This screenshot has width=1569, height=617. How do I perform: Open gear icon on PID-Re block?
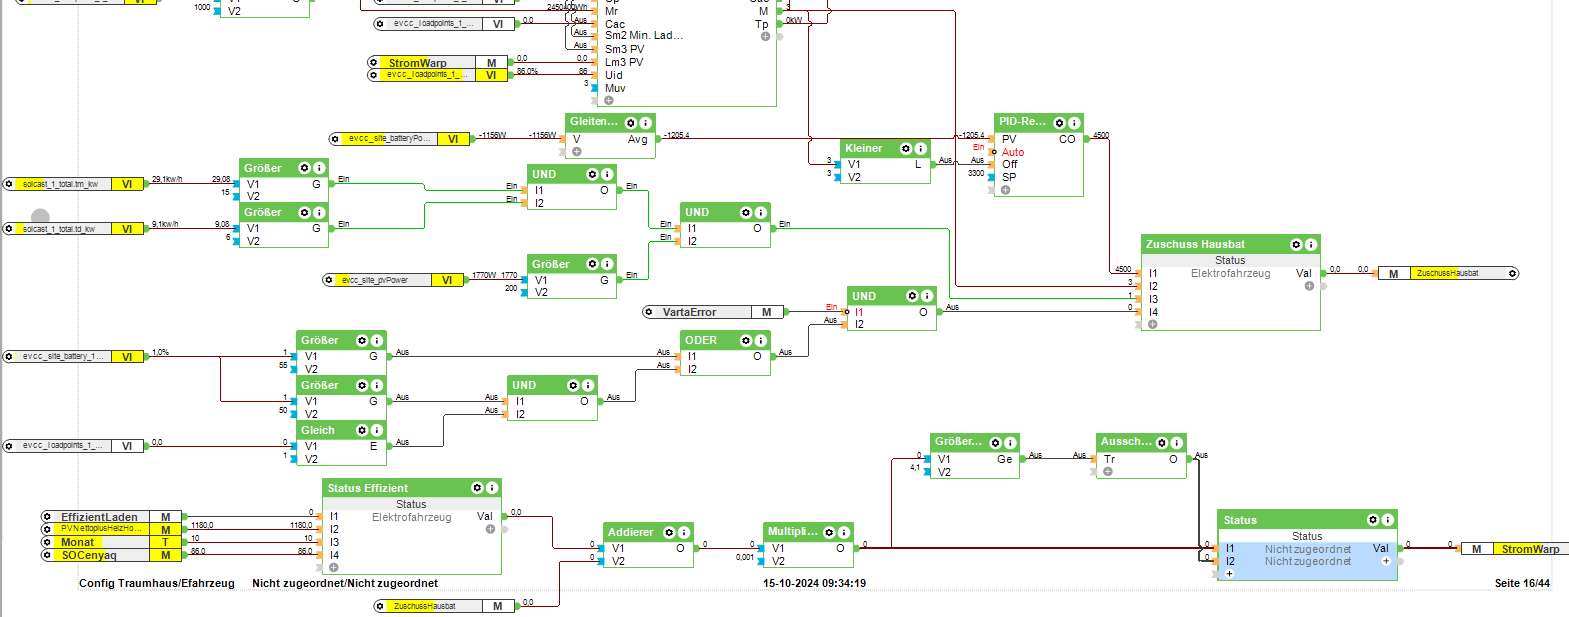tap(1059, 123)
